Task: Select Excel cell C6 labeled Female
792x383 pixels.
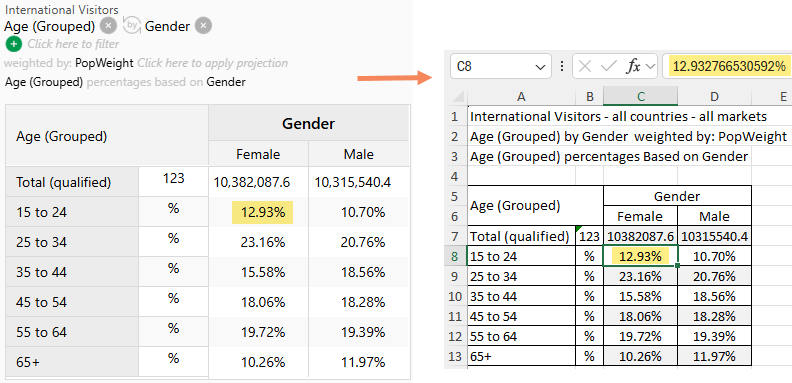Action: 640,216
